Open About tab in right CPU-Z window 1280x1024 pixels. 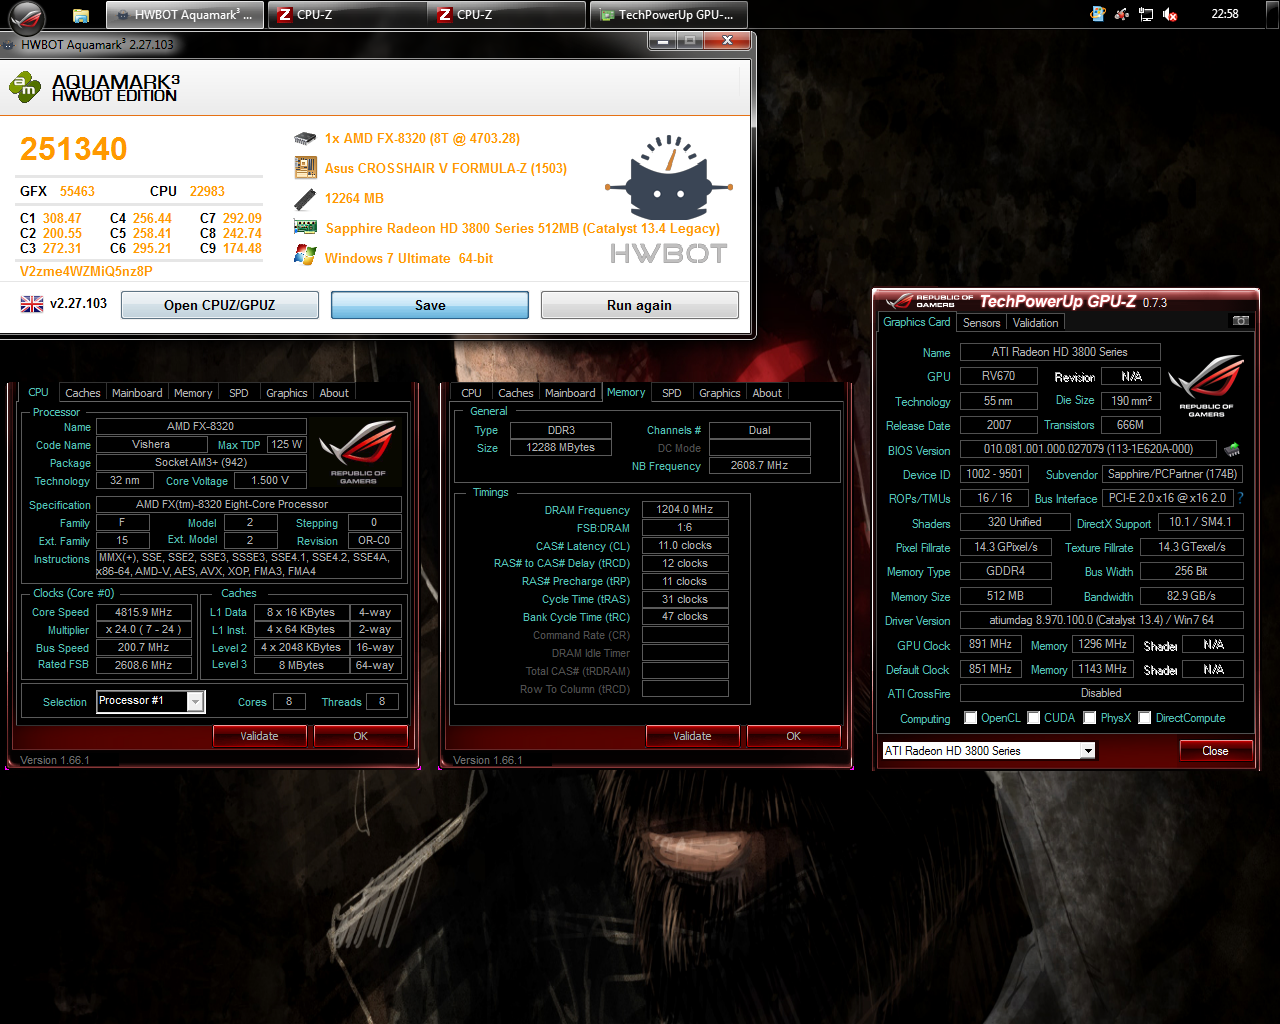tap(767, 393)
